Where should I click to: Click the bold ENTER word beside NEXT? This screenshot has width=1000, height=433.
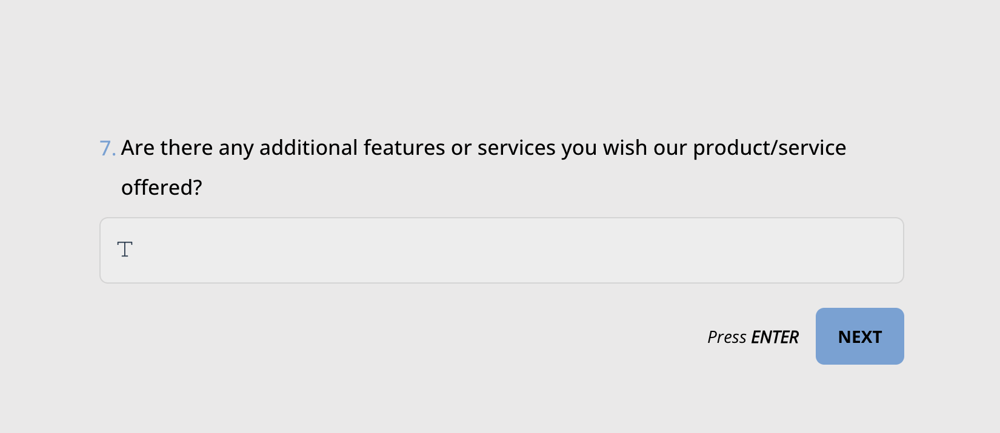(x=775, y=337)
